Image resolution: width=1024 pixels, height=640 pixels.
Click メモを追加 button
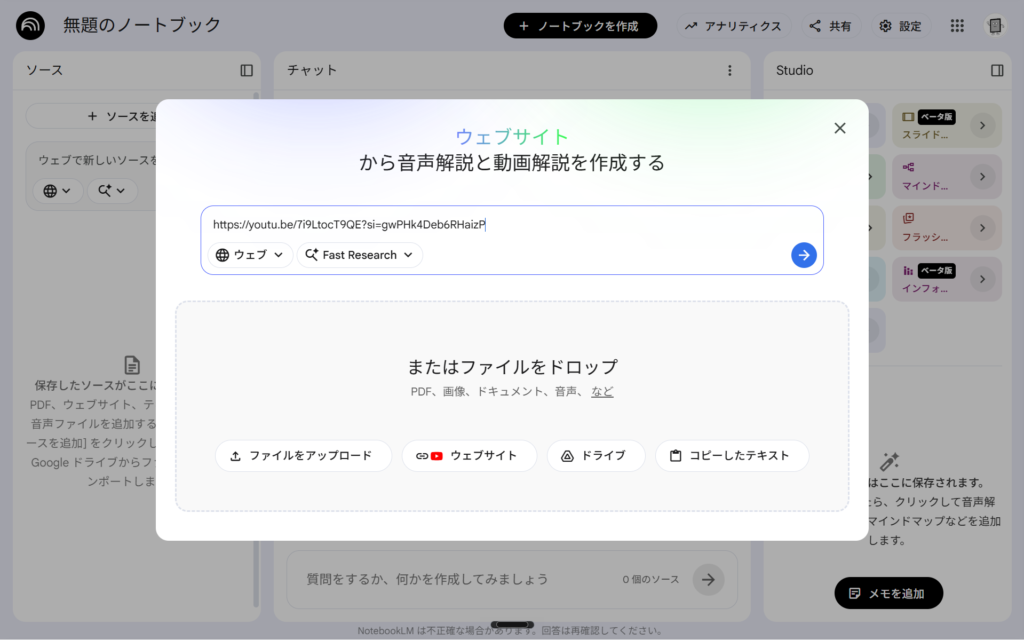click(x=888, y=593)
